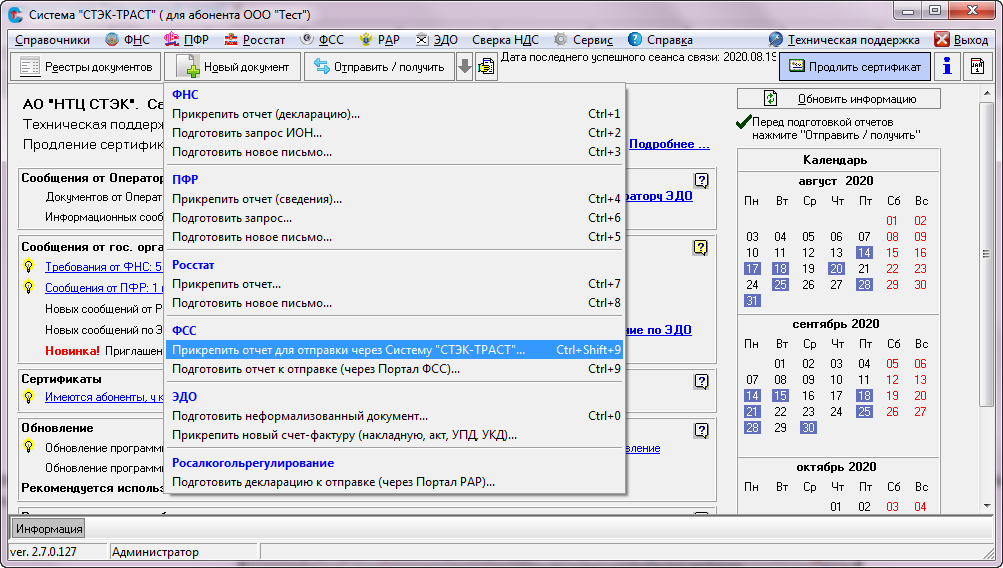This screenshot has width=1003, height=568.
Task: Select September 25 in the calendar
Action: tap(864, 412)
